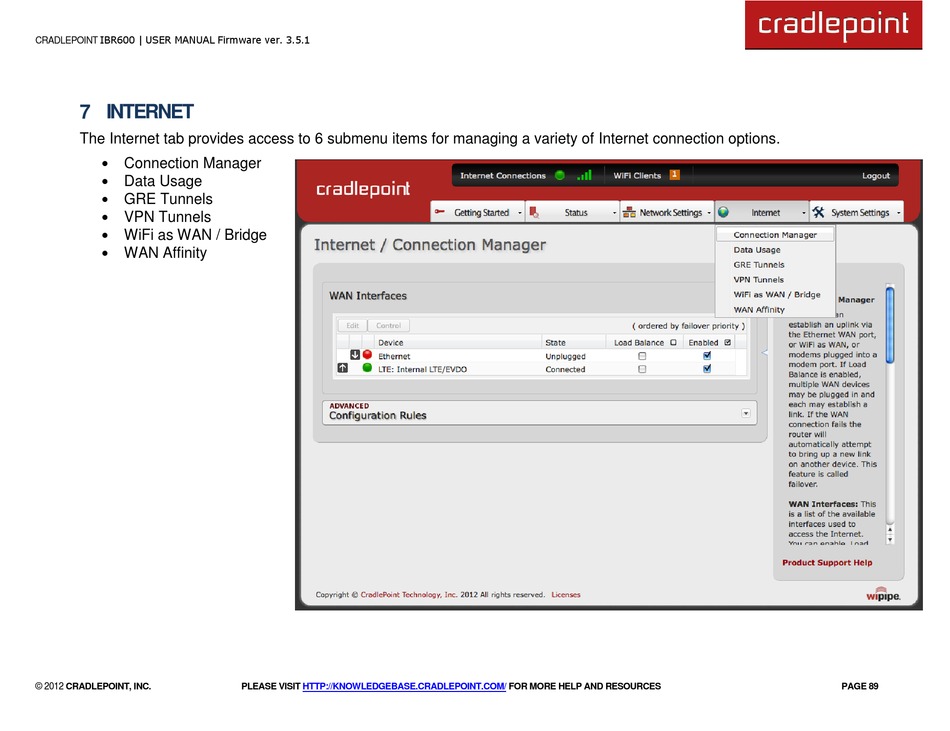
Task: Toggle Load Balance checkbox for Ethernet
Action: [x=642, y=356]
